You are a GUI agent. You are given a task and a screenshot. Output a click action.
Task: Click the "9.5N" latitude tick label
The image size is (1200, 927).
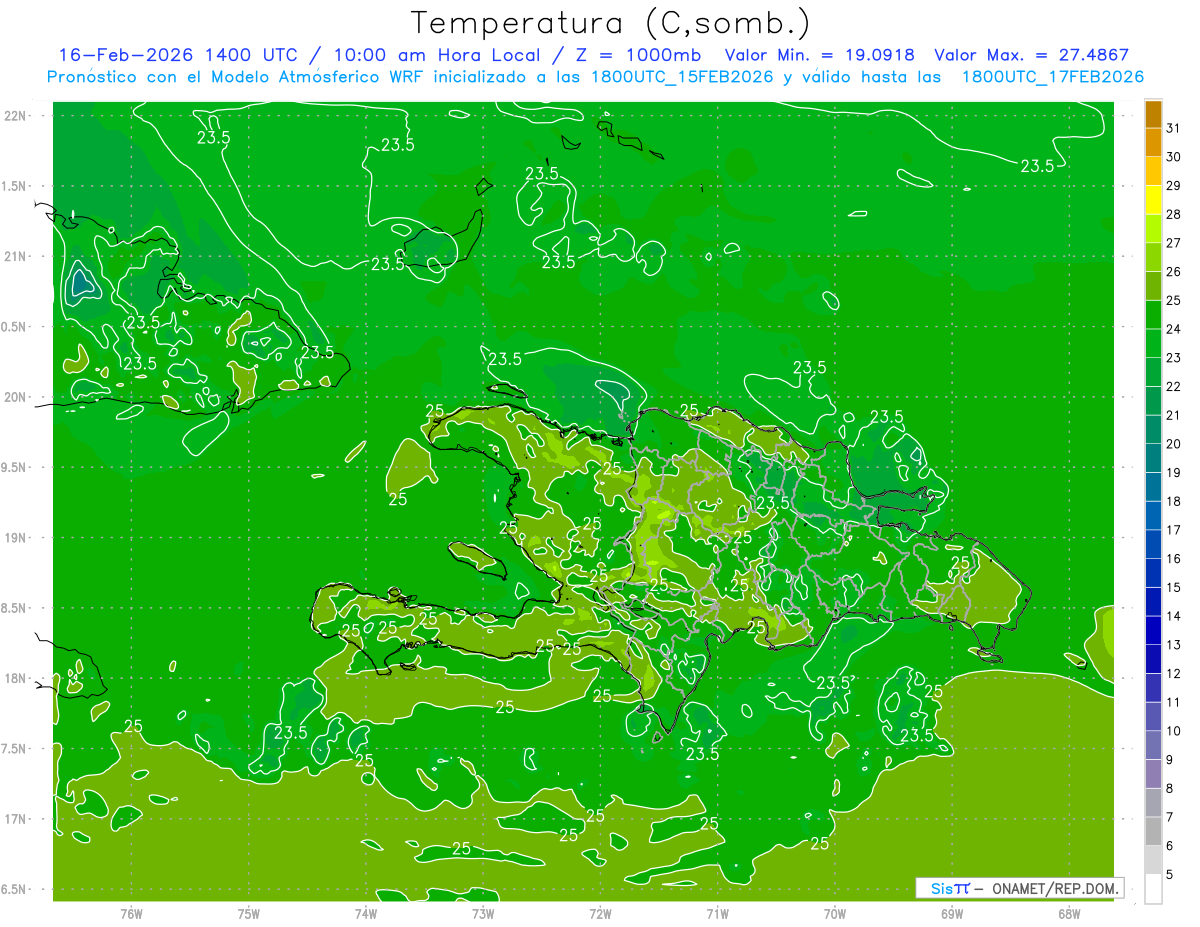[x=15, y=467]
